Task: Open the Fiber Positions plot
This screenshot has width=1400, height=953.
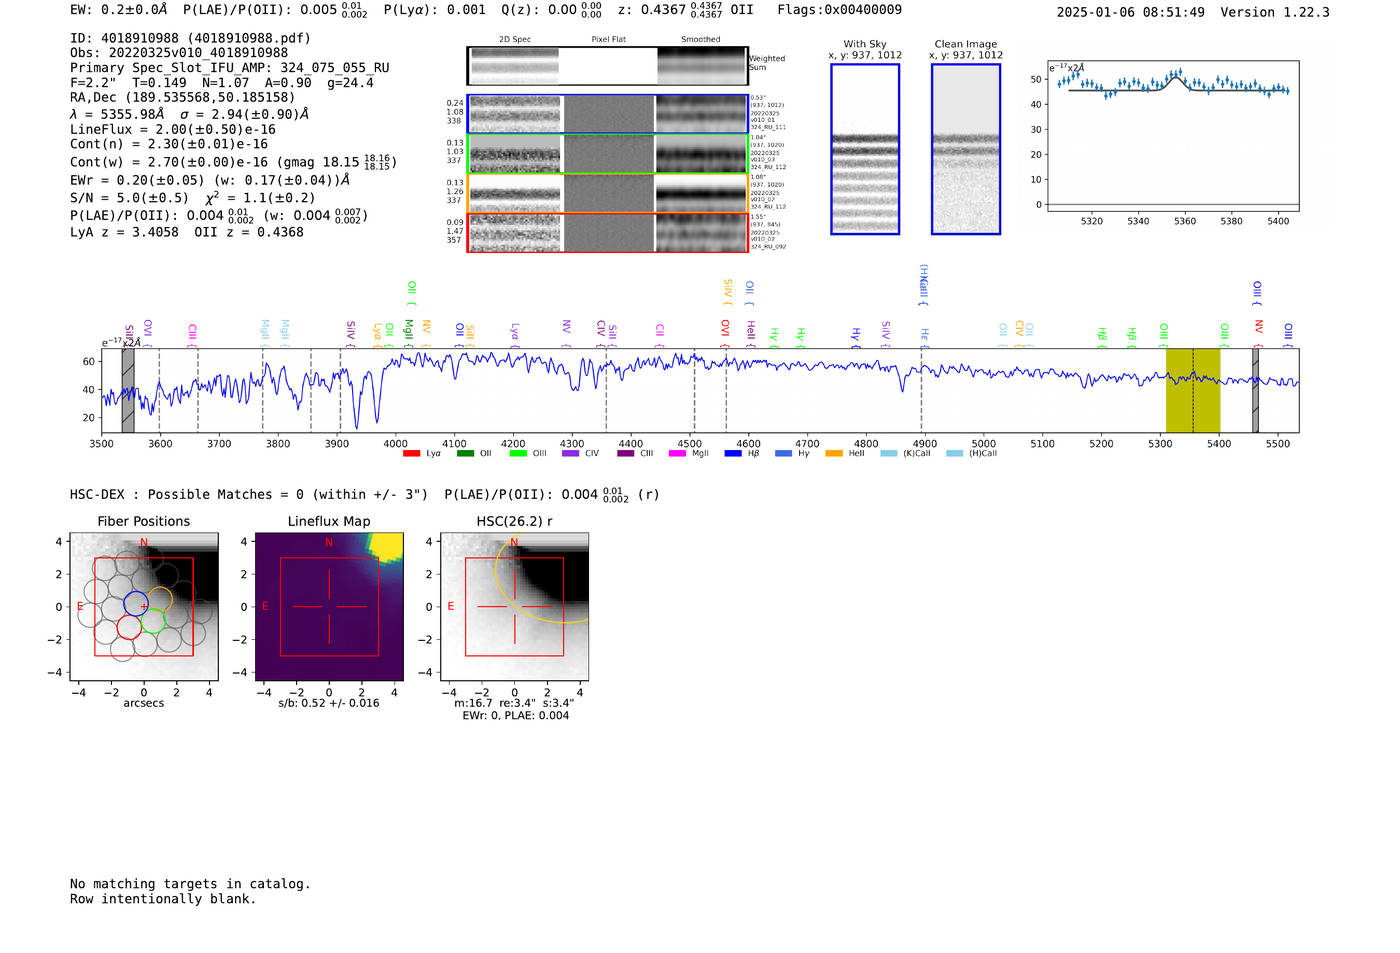Action: tap(144, 607)
